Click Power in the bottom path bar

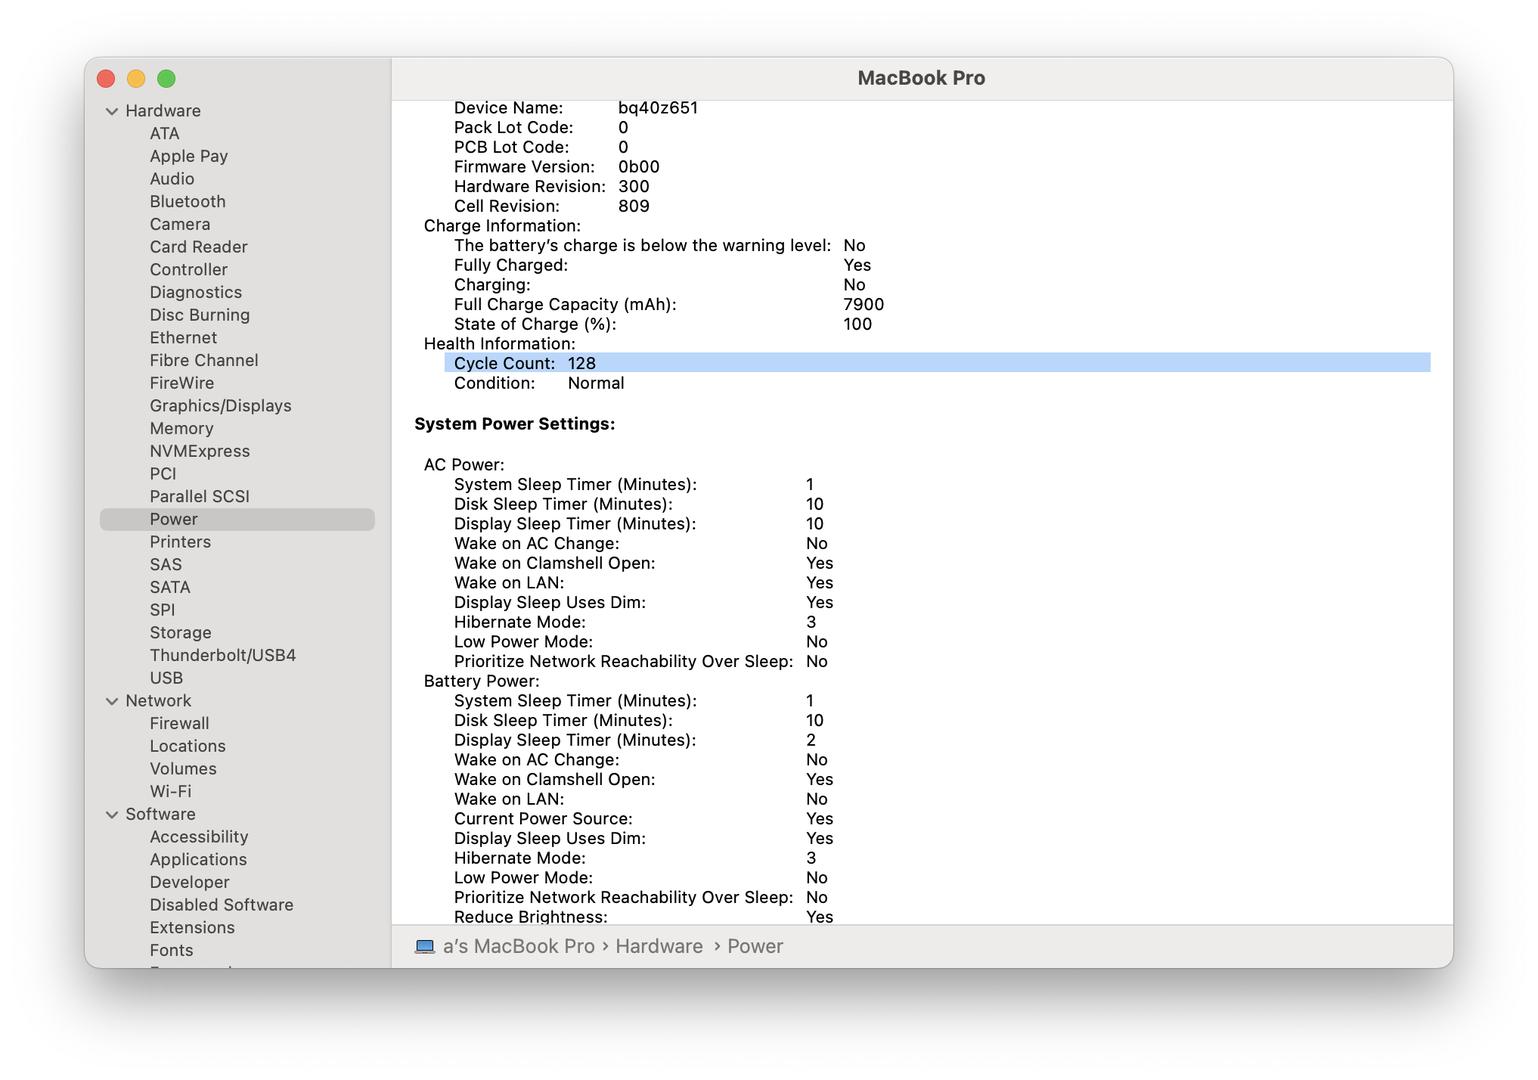[x=755, y=946]
